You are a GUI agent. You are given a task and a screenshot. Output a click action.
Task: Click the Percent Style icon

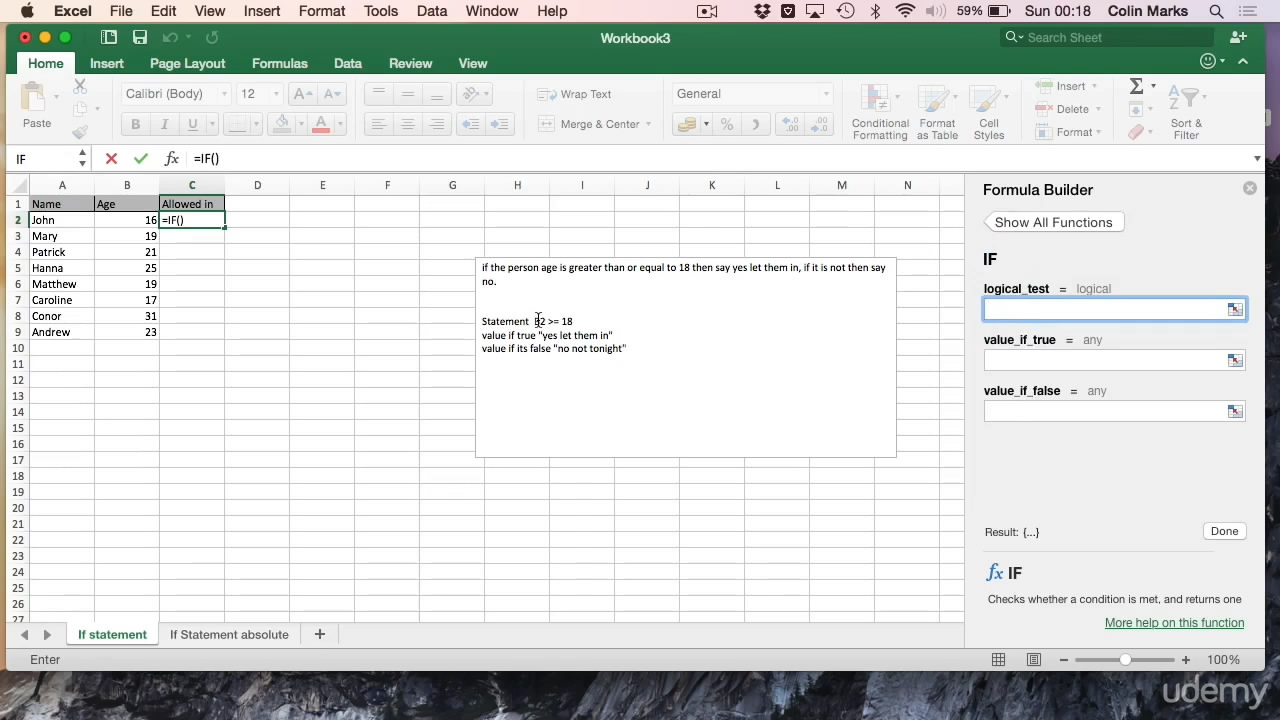tap(727, 124)
